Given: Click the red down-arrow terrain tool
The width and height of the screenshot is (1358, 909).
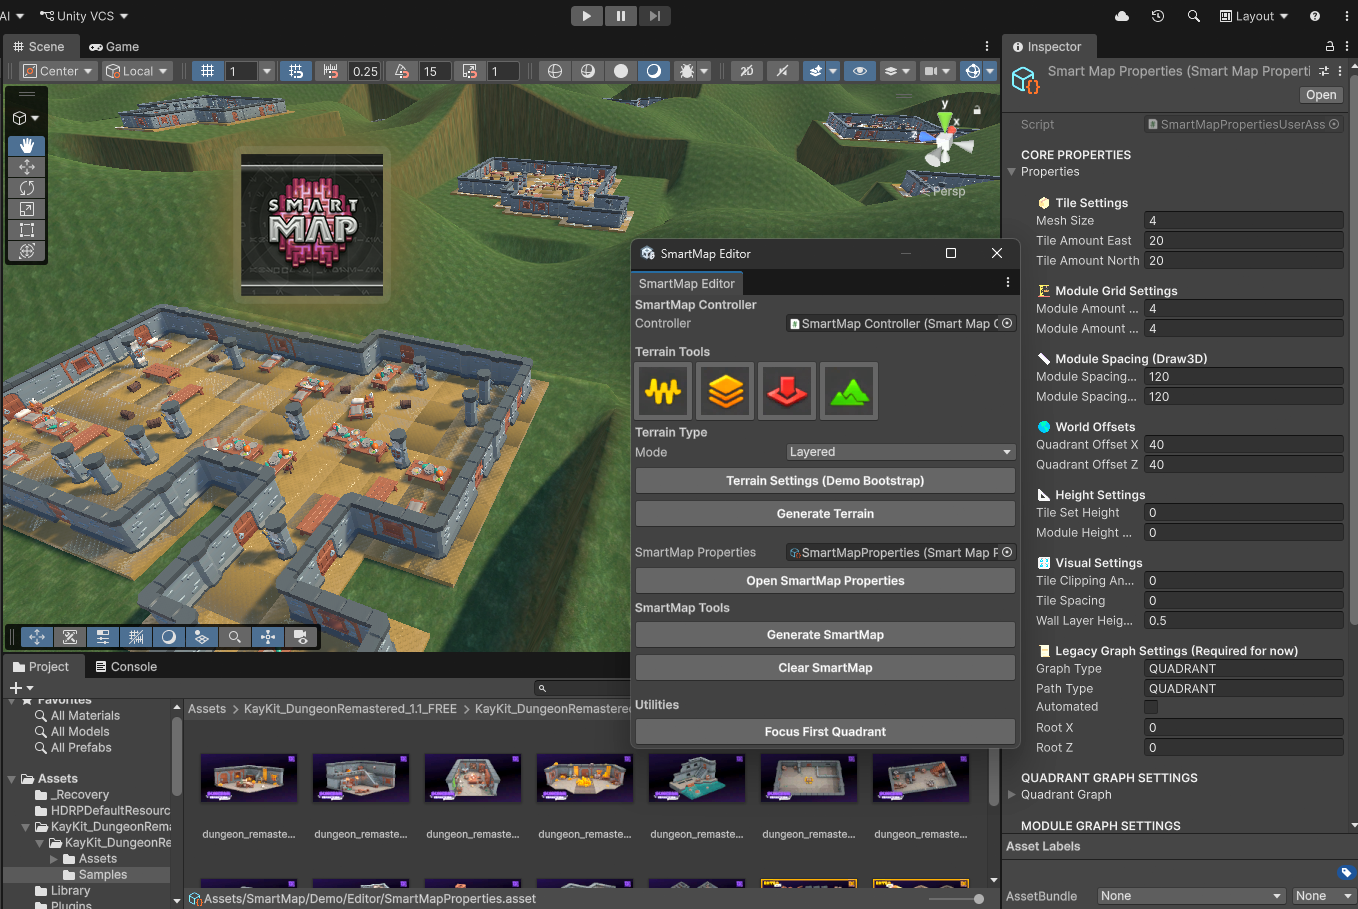Looking at the screenshot, I should 787,391.
